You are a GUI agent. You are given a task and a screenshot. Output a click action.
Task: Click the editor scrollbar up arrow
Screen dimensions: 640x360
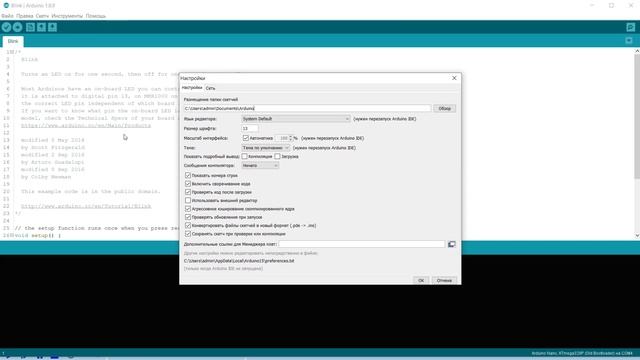637,51
